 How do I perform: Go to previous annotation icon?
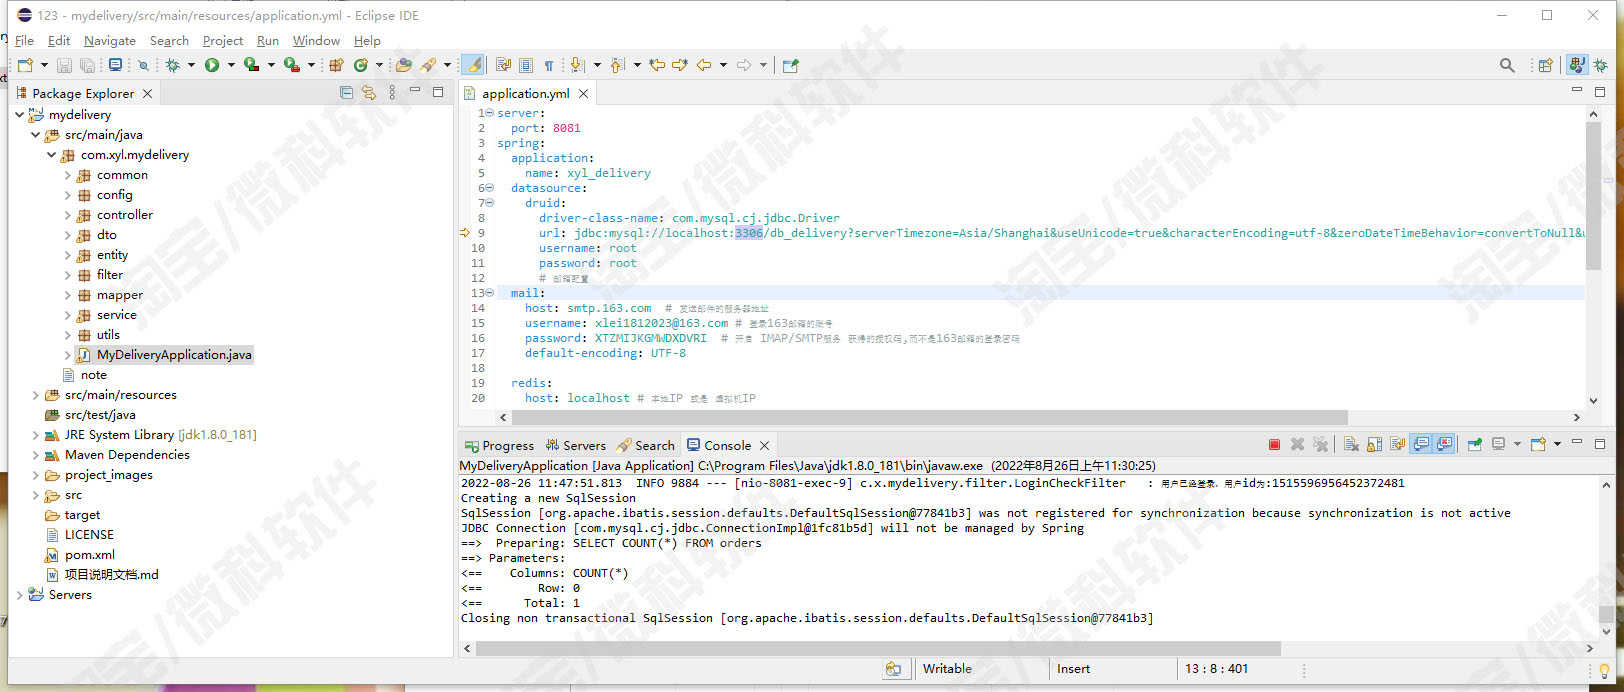pos(617,65)
